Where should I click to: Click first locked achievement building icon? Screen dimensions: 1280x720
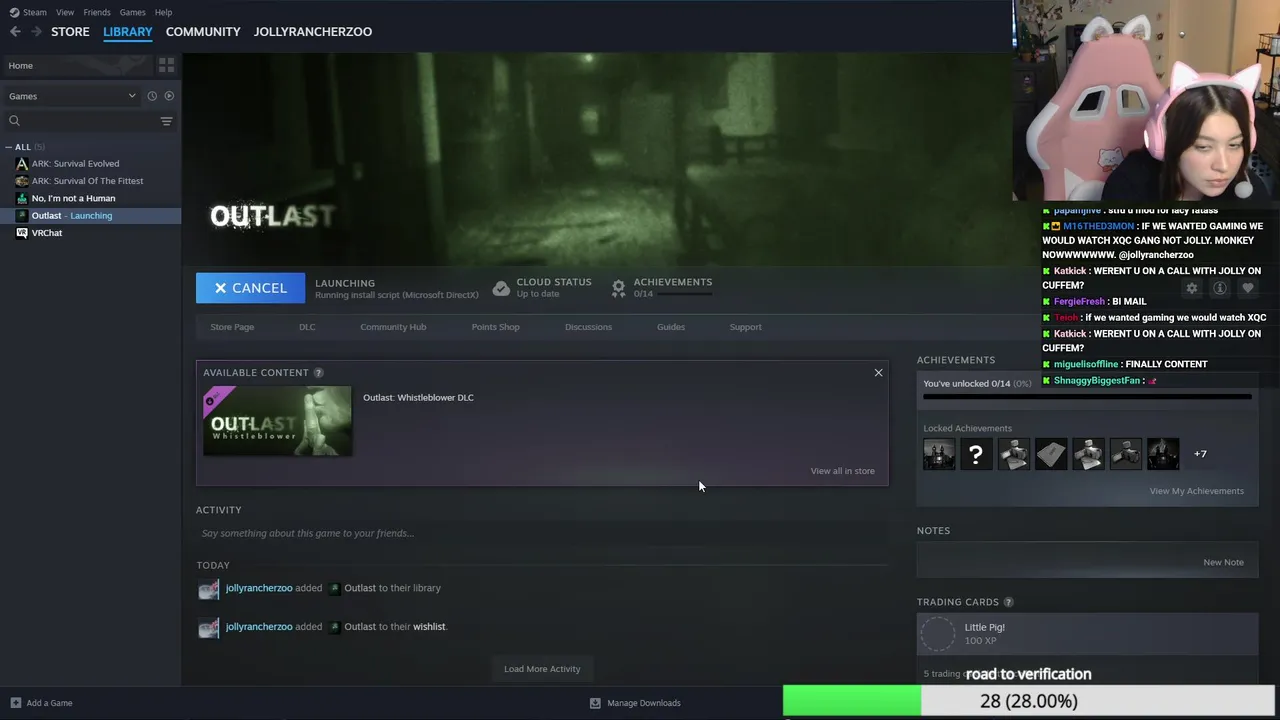[x=939, y=454]
